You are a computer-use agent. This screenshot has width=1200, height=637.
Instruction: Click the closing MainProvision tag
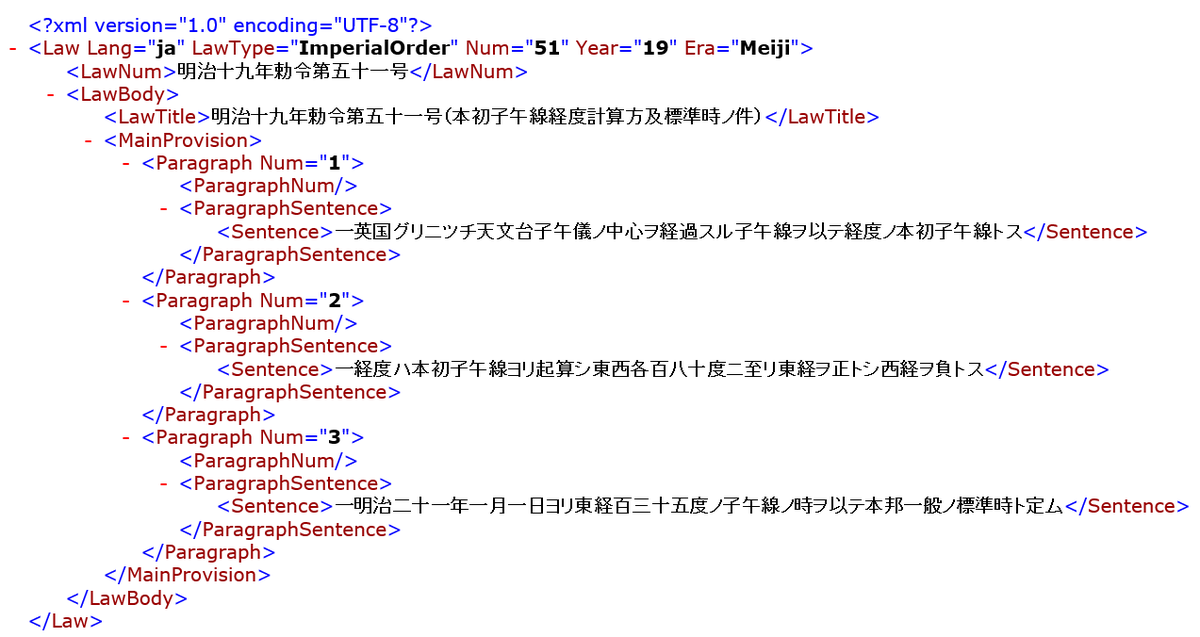click(x=187, y=575)
